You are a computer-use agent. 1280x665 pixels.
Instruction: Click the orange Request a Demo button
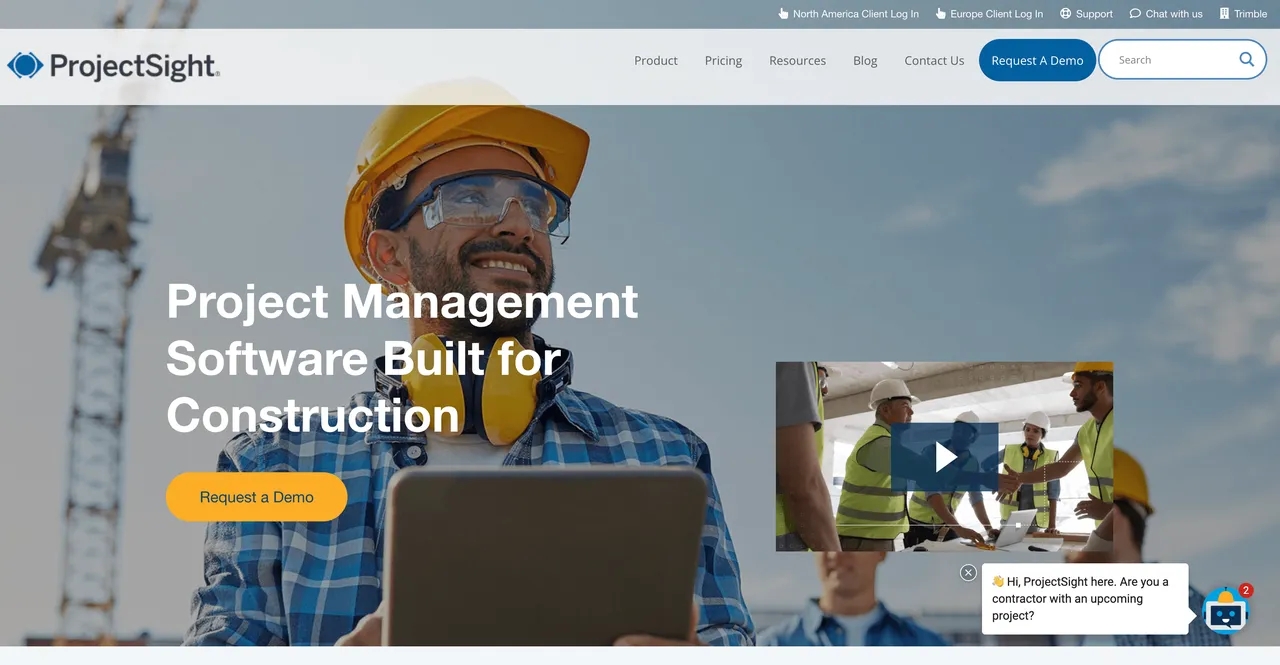pos(256,497)
